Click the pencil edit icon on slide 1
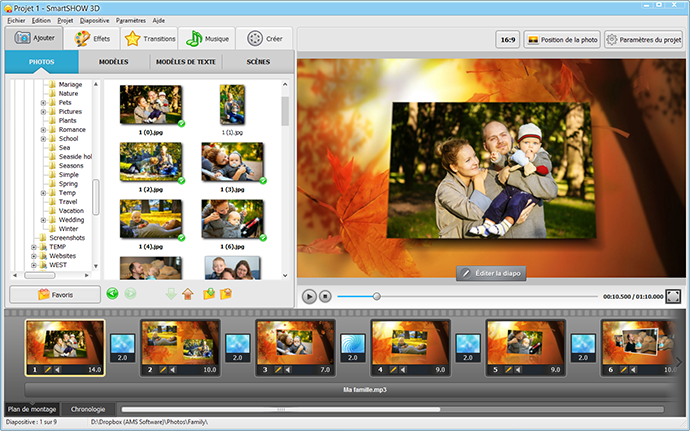 point(46,369)
